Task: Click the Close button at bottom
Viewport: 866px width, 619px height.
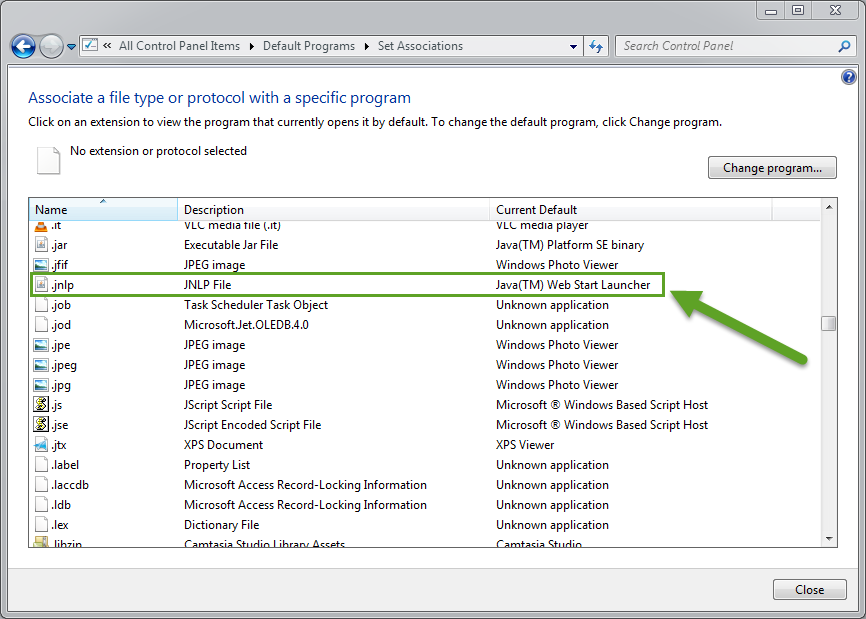Action: click(810, 590)
